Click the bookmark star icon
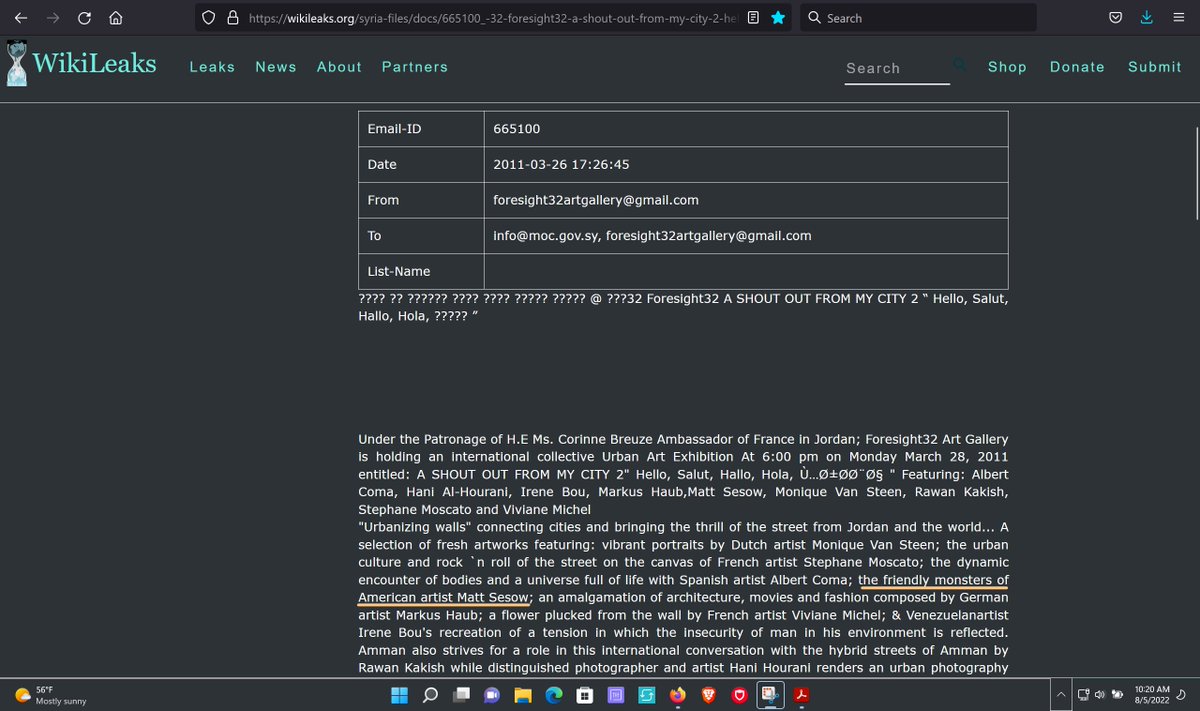 click(778, 17)
